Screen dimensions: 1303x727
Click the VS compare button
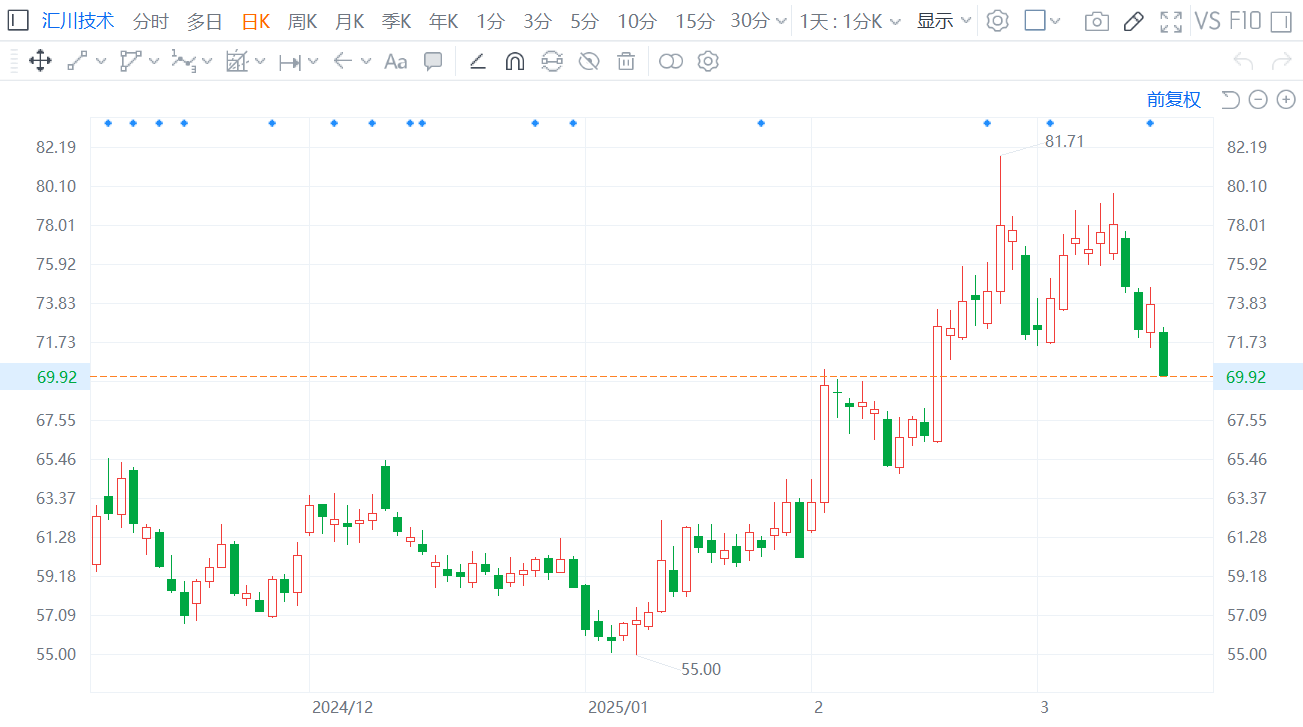pyautogui.click(x=1208, y=20)
